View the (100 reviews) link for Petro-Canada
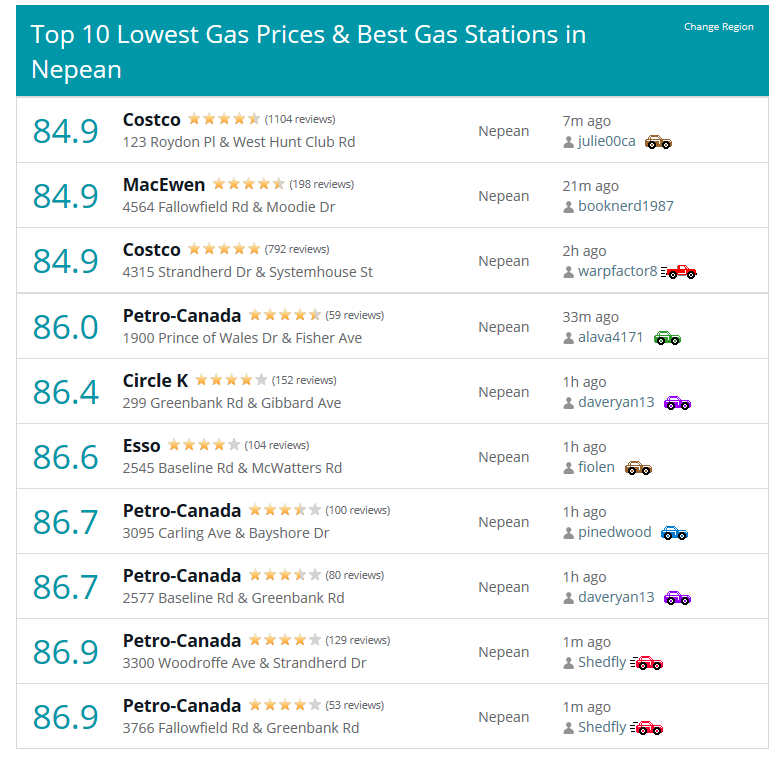 coord(358,510)
